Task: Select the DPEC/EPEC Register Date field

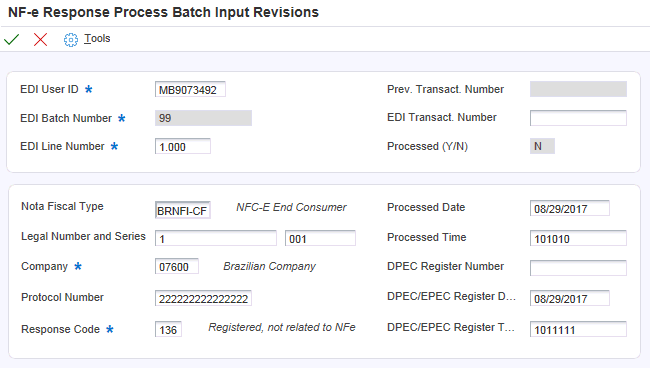Action: [570, 298]
